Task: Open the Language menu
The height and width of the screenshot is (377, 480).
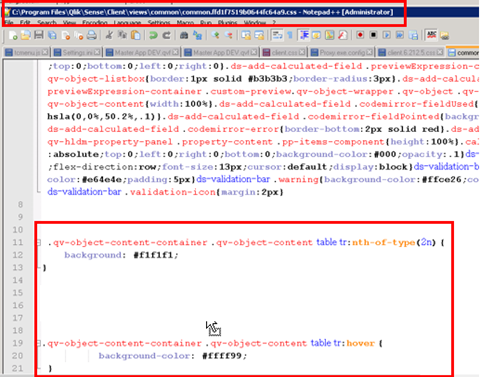Action: pyautogui.click(x=127, y=23)
